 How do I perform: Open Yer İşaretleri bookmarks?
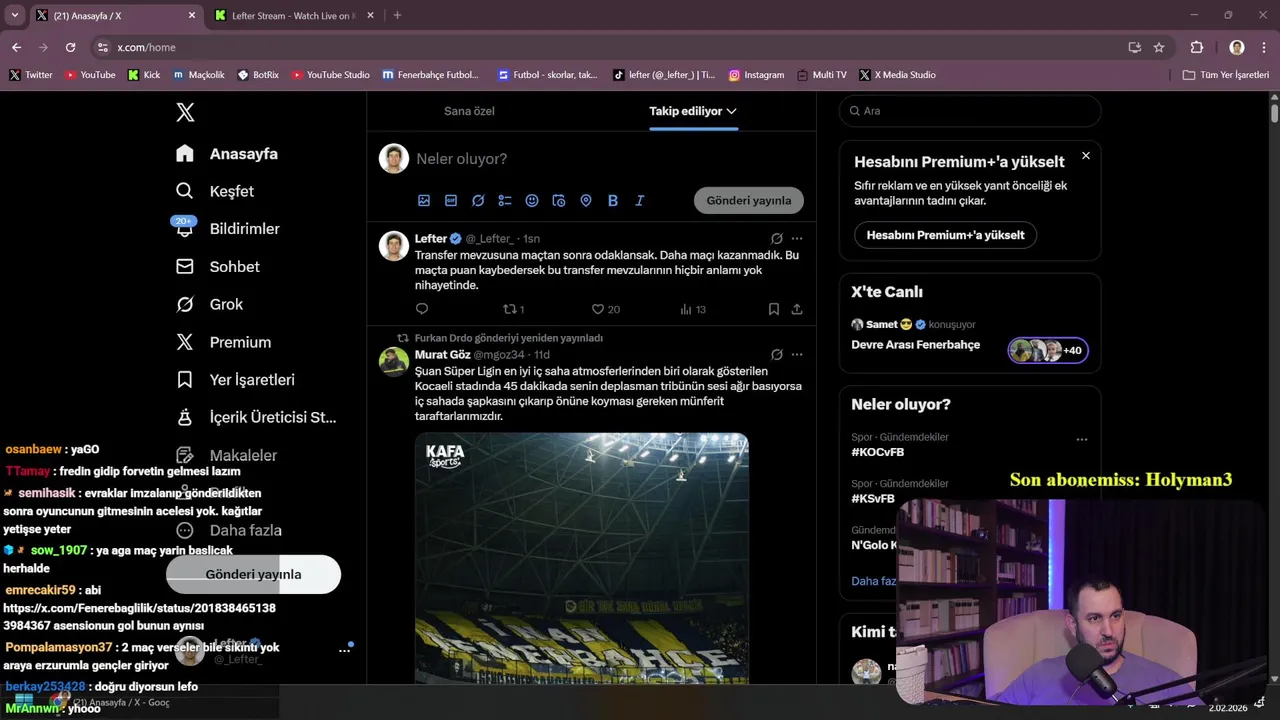pos(235,380)
